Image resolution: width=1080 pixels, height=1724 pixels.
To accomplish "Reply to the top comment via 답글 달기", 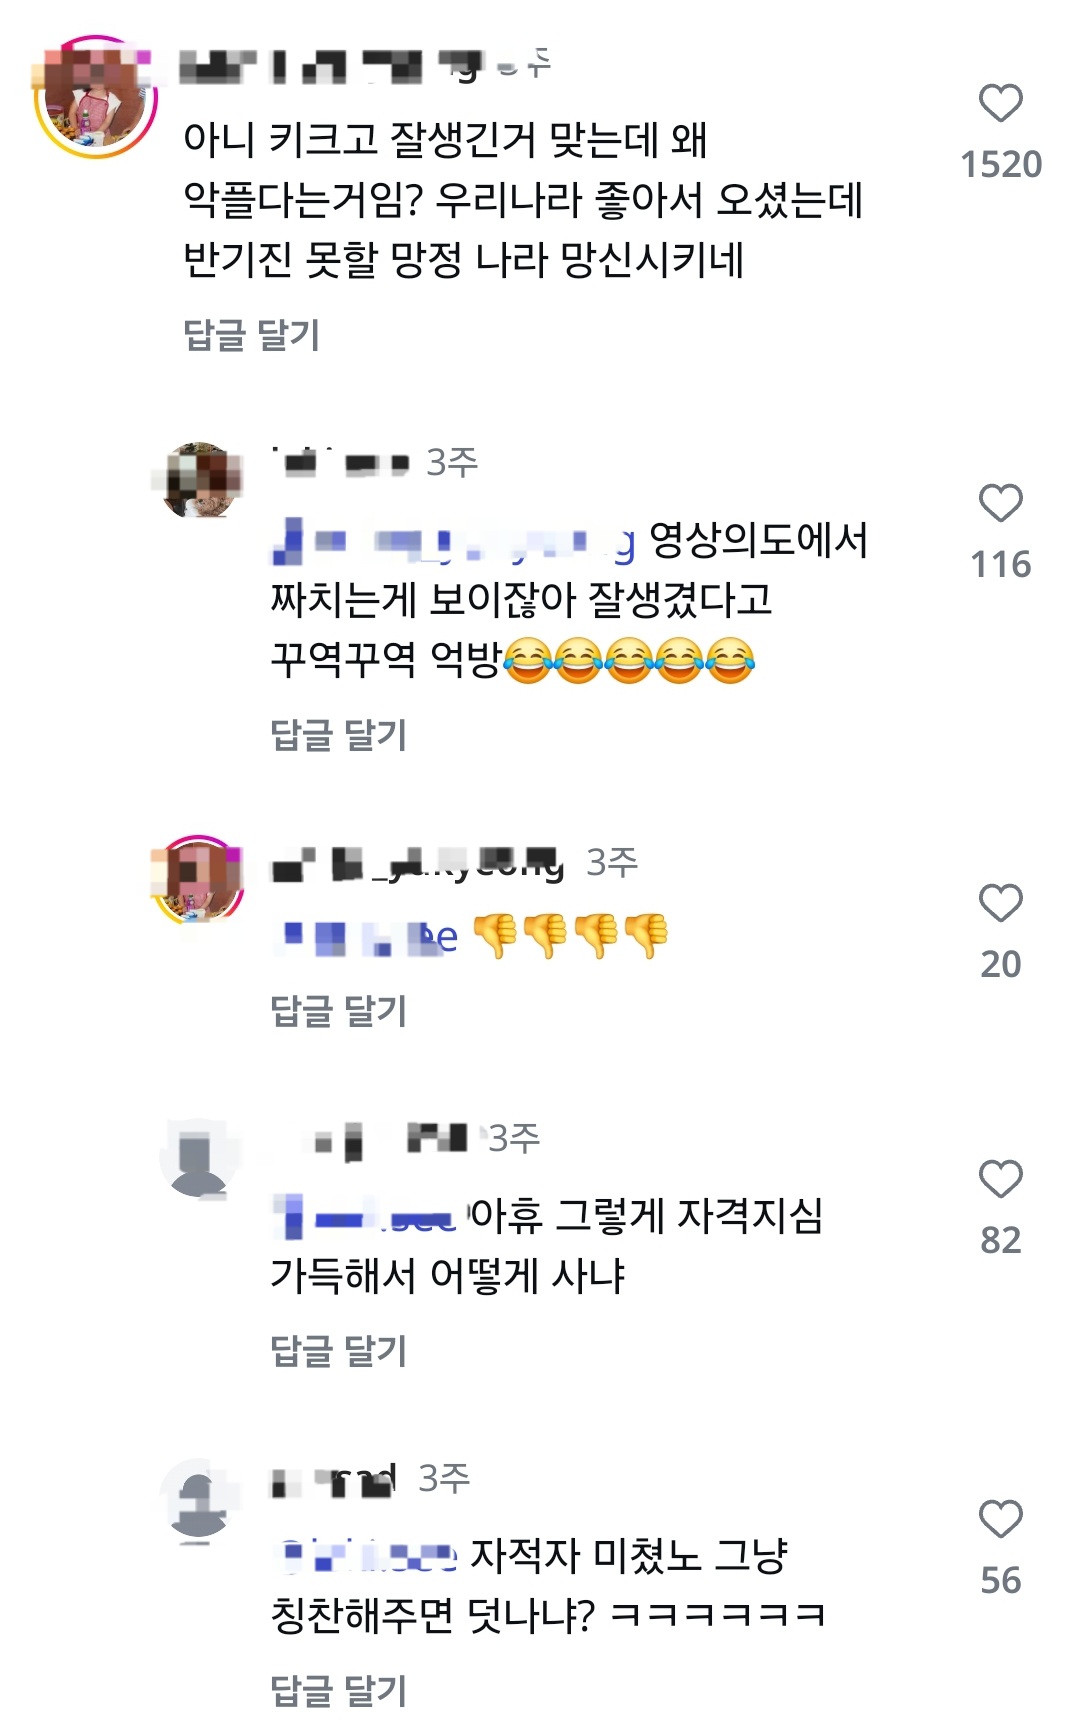I will [252, 335].
